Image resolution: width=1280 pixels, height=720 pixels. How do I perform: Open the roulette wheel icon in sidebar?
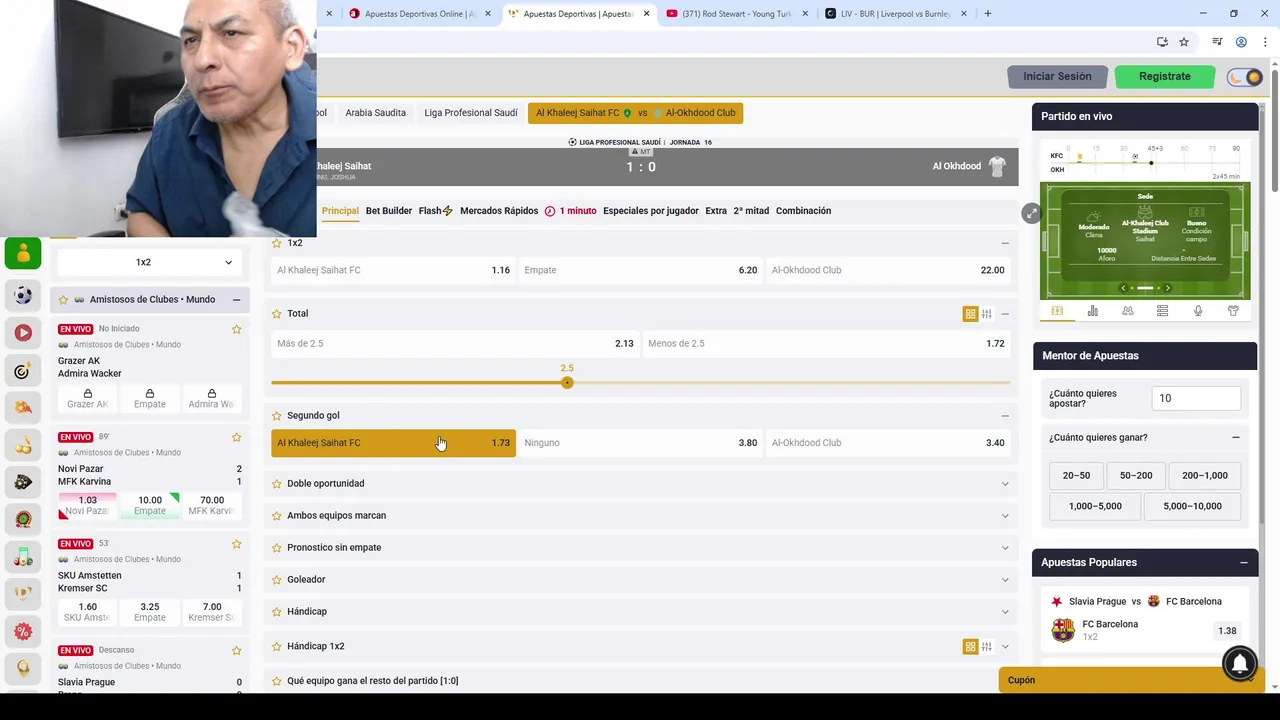[x=23, y=519]
